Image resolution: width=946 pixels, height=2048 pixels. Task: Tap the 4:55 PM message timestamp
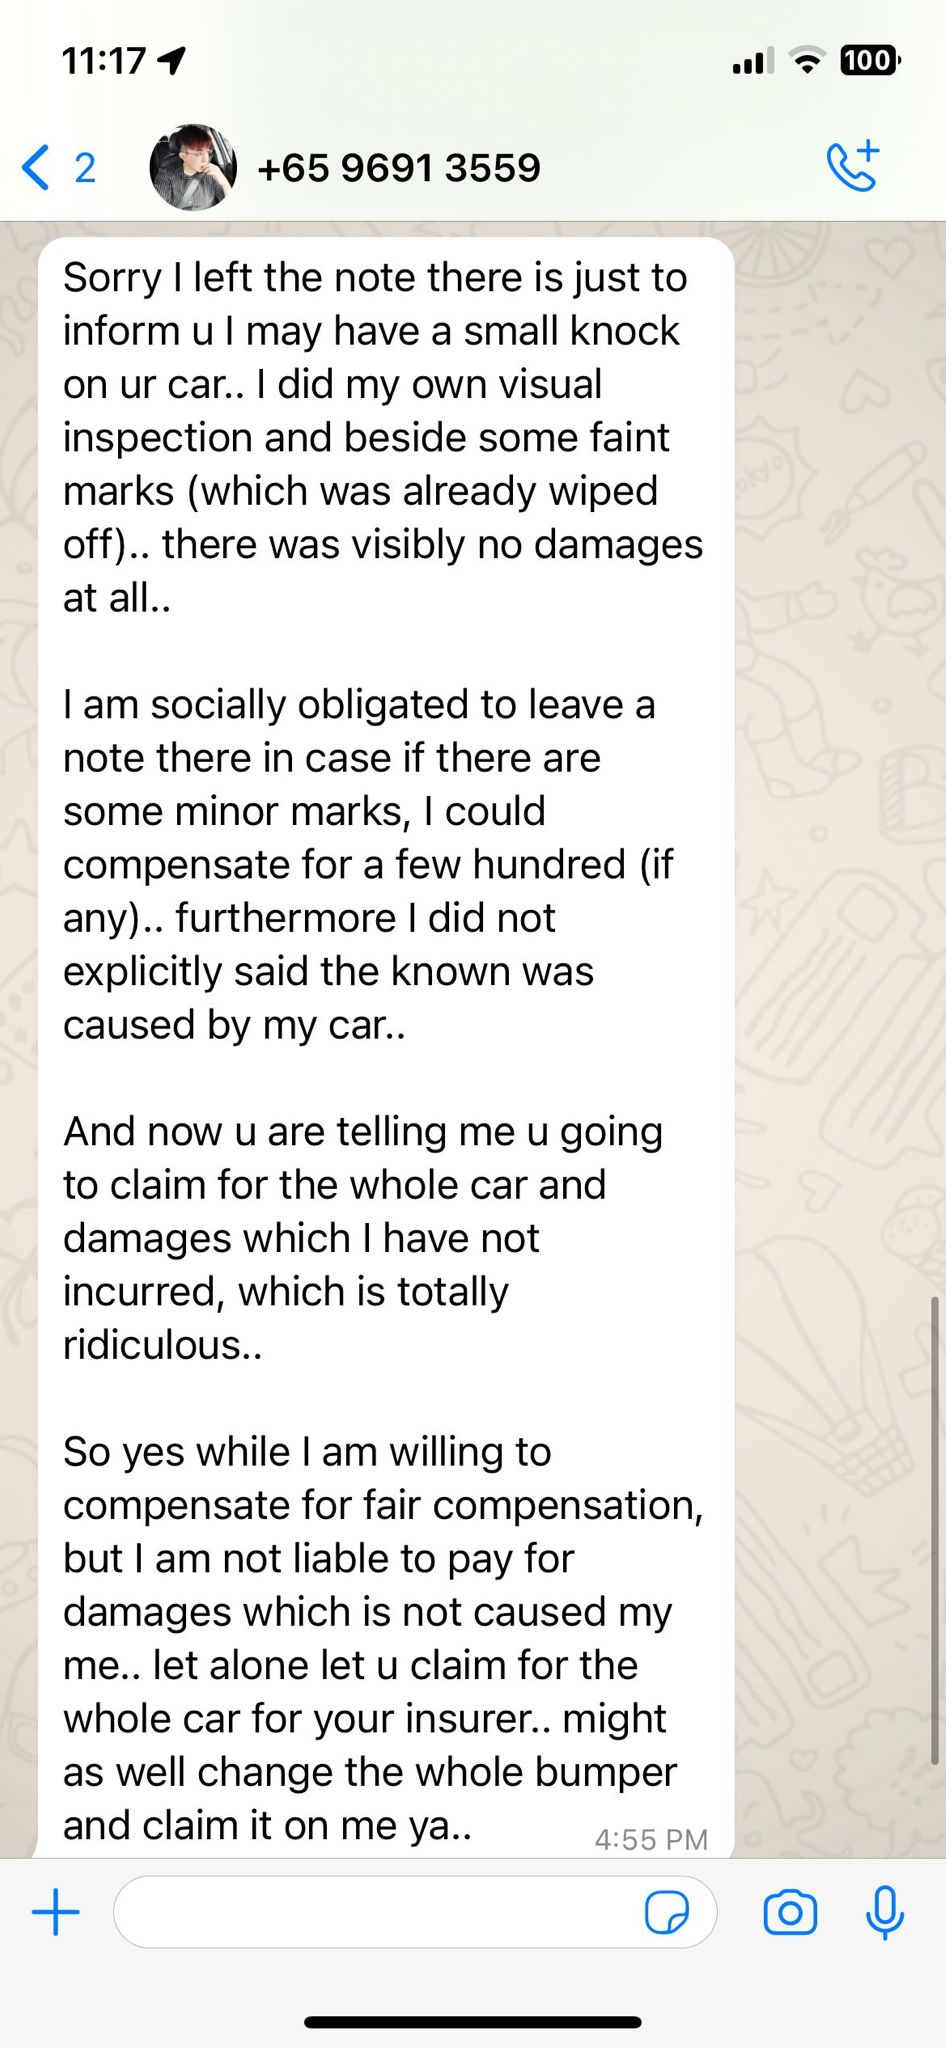[x=651, y=1839]
